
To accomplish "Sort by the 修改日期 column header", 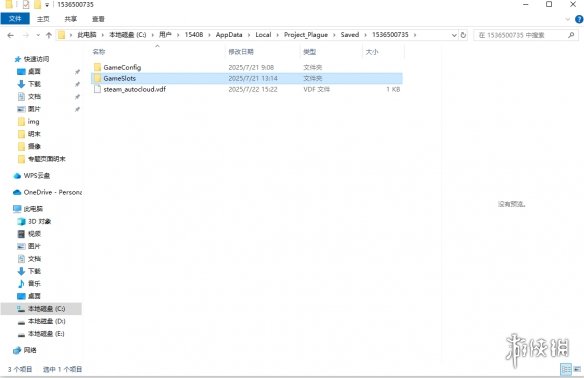I will click(x=241, y=52).
